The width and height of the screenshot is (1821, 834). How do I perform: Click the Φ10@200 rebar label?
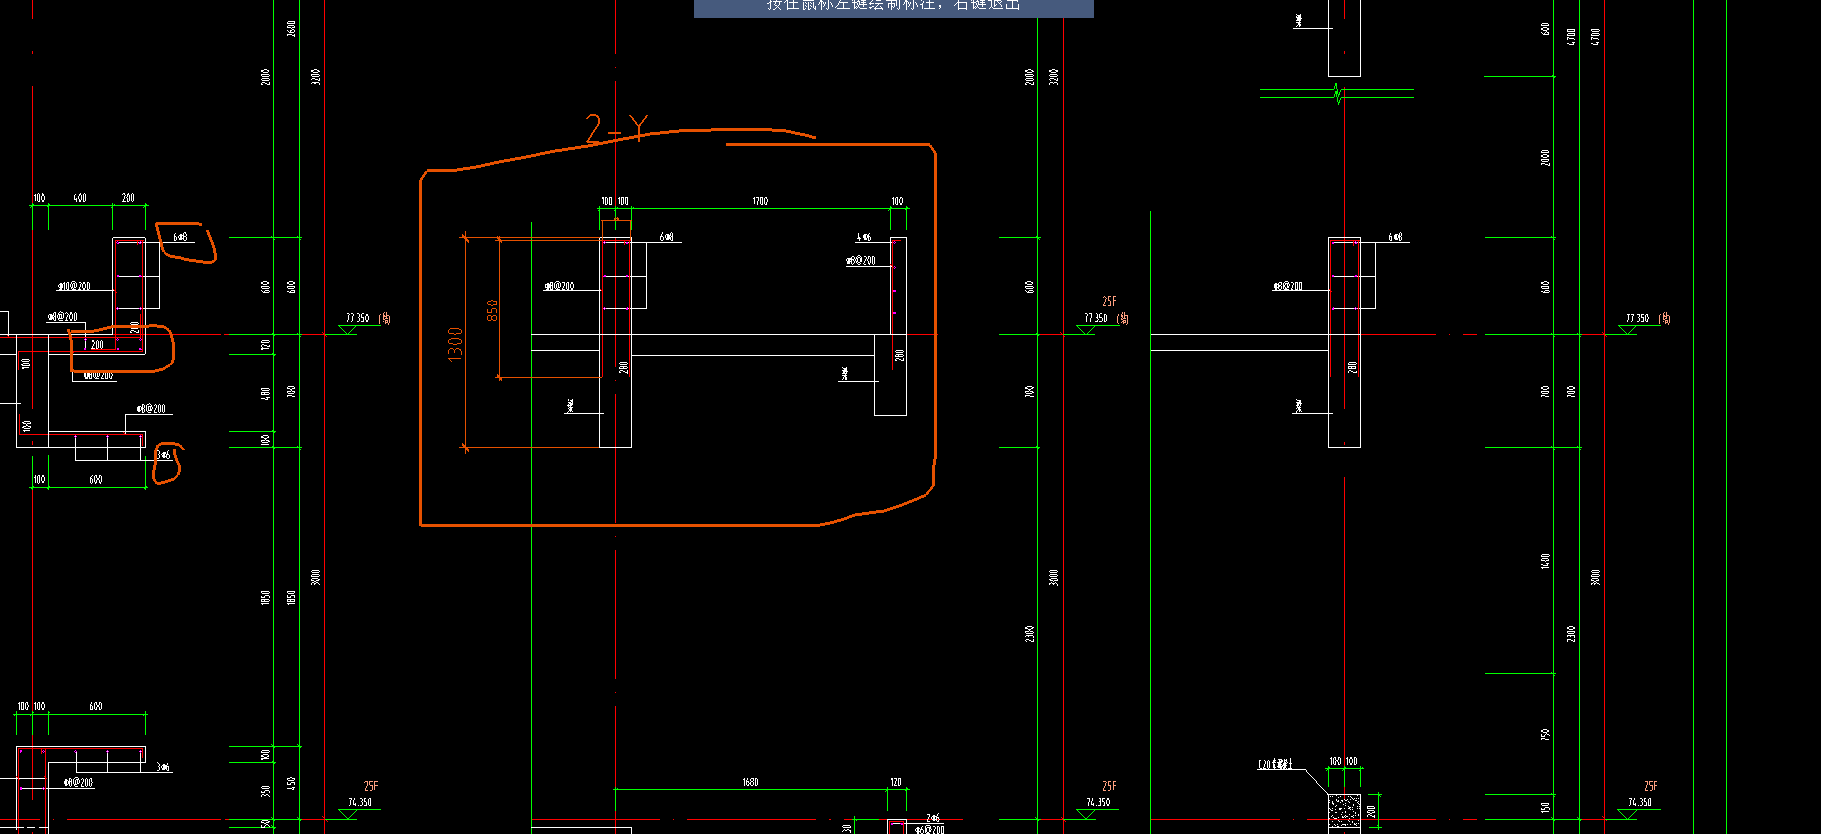tap(73, 286)
